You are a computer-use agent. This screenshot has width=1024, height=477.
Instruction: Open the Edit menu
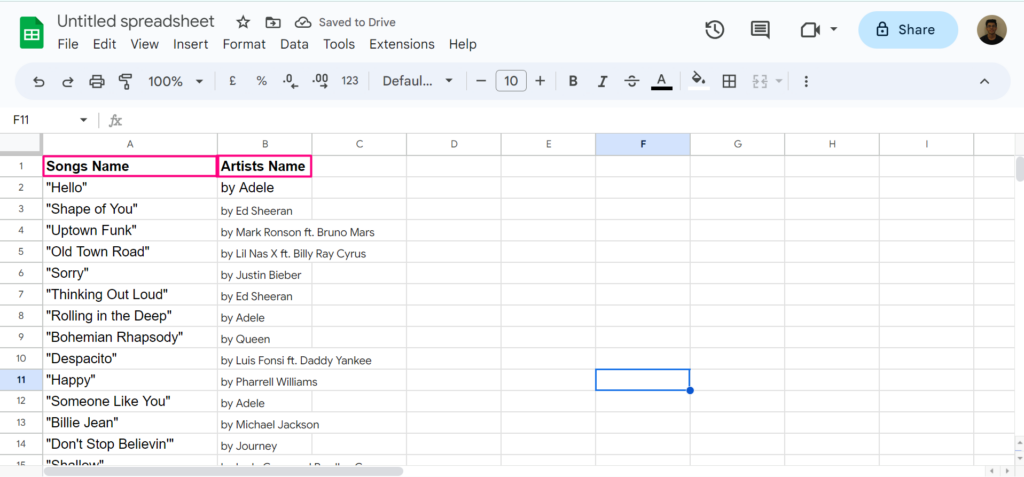tap(104, 44)
